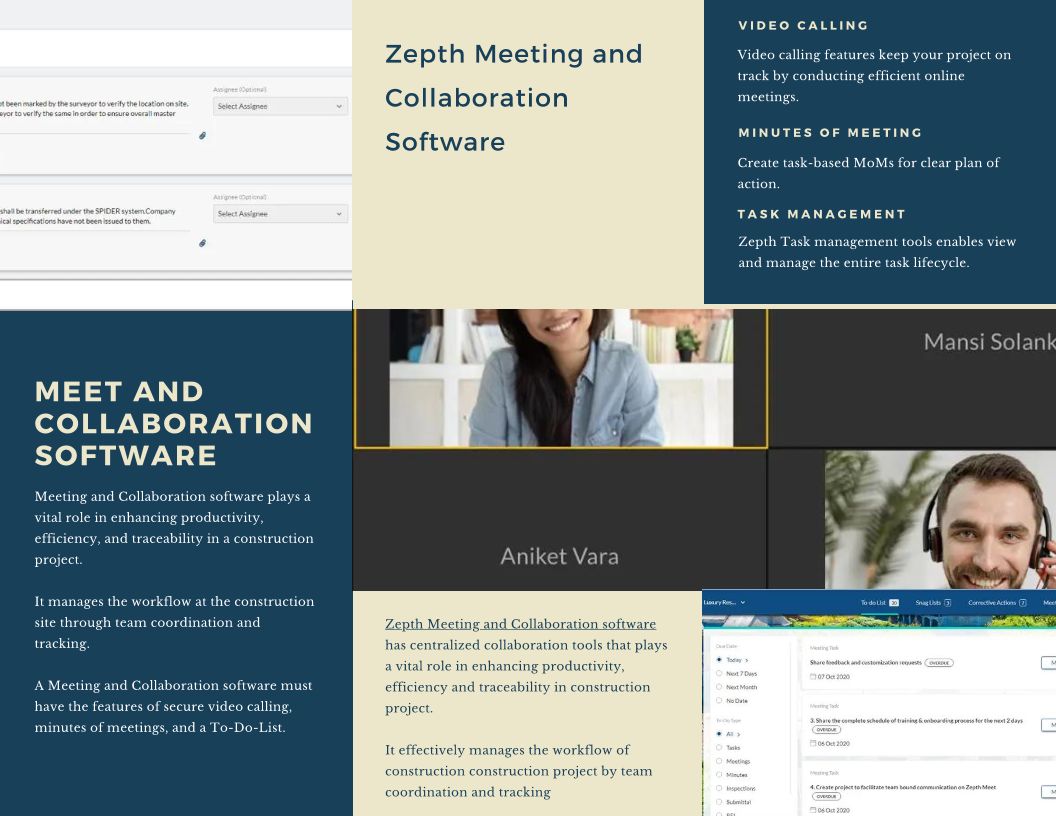Select the Minutes to-do type option
This screenshot has width=1056, height=816.
719,775
